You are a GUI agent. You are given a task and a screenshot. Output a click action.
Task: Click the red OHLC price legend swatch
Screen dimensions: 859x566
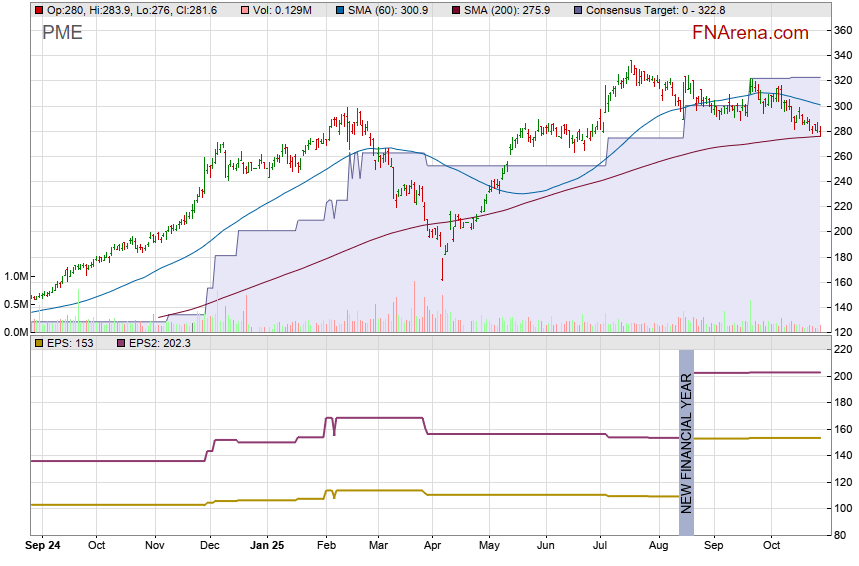coord(38,10)
